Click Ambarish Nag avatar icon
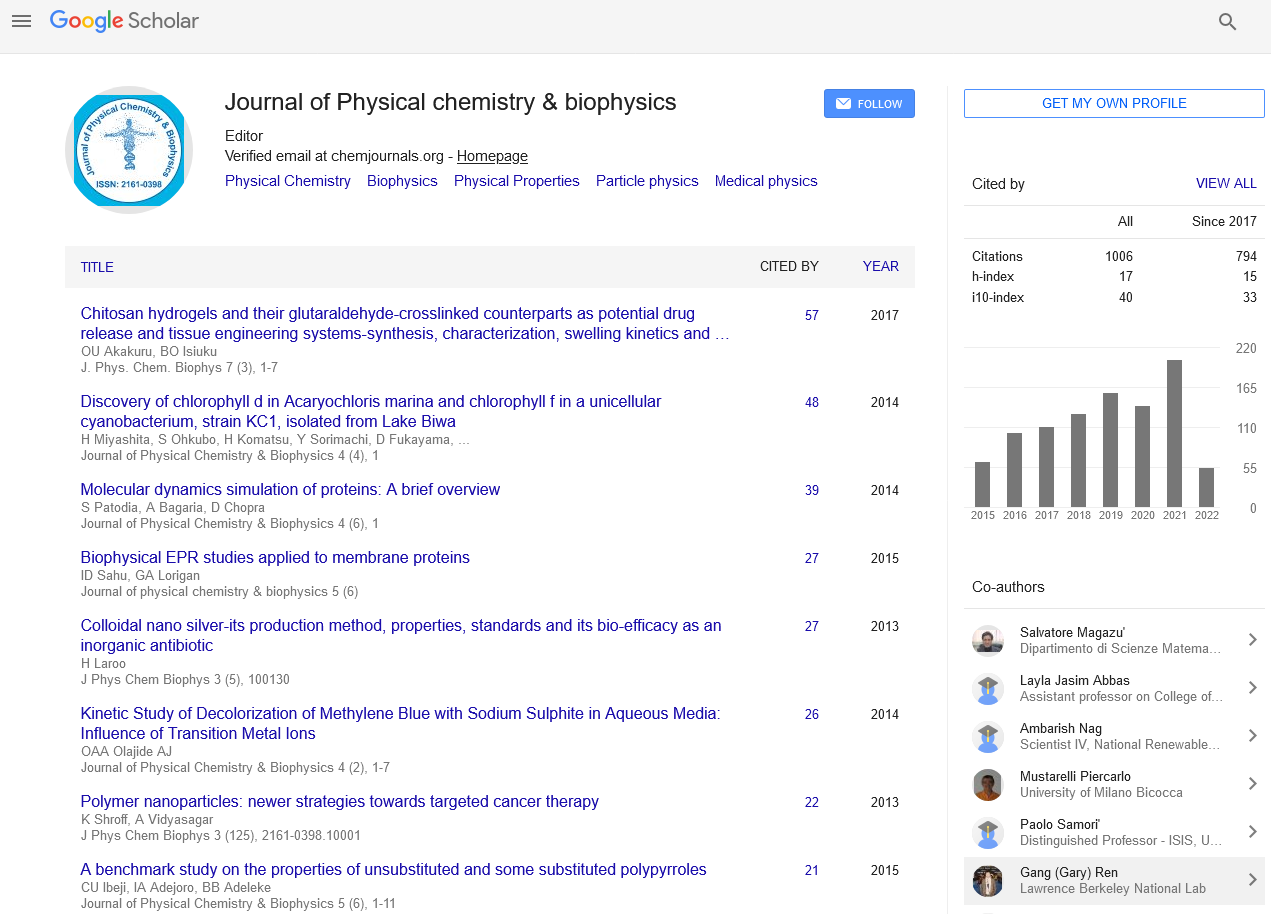Image resolution: width=1271 pixels, height=914 pixels. 987,736
